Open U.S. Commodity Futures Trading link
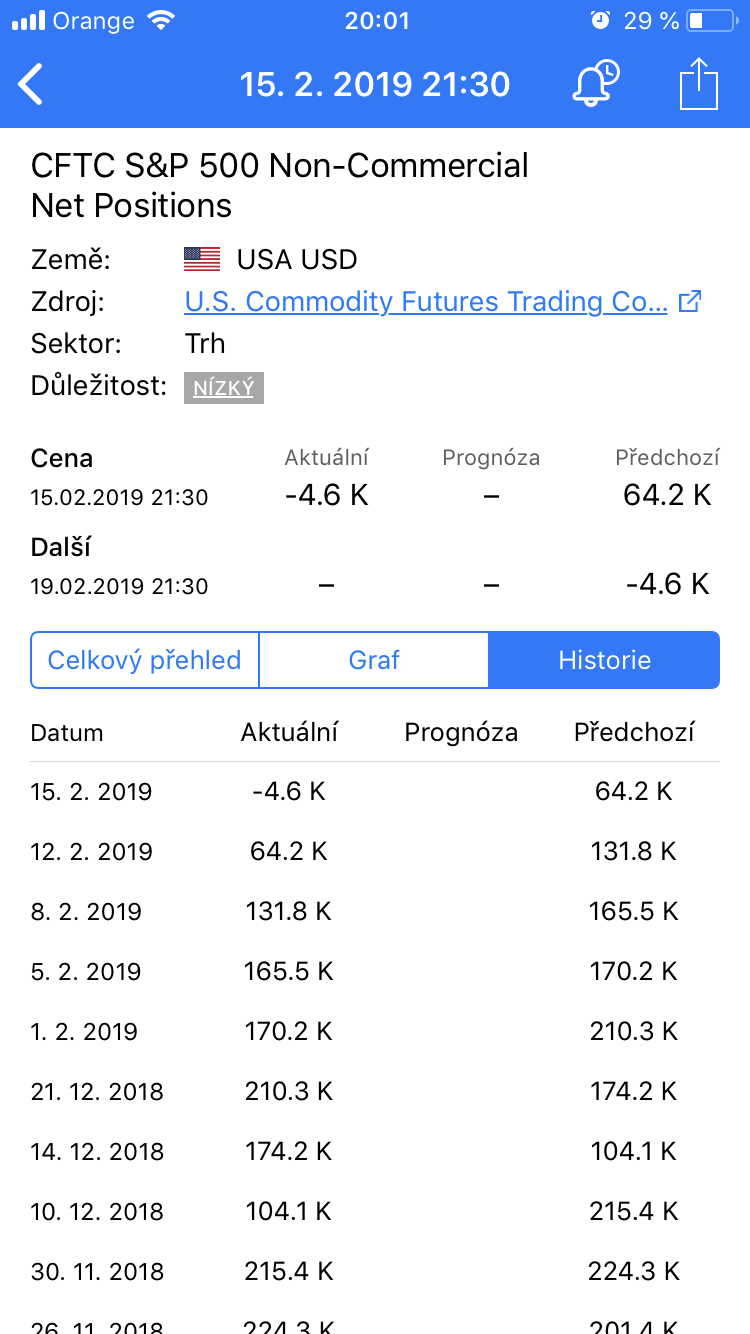 point(426,301)
